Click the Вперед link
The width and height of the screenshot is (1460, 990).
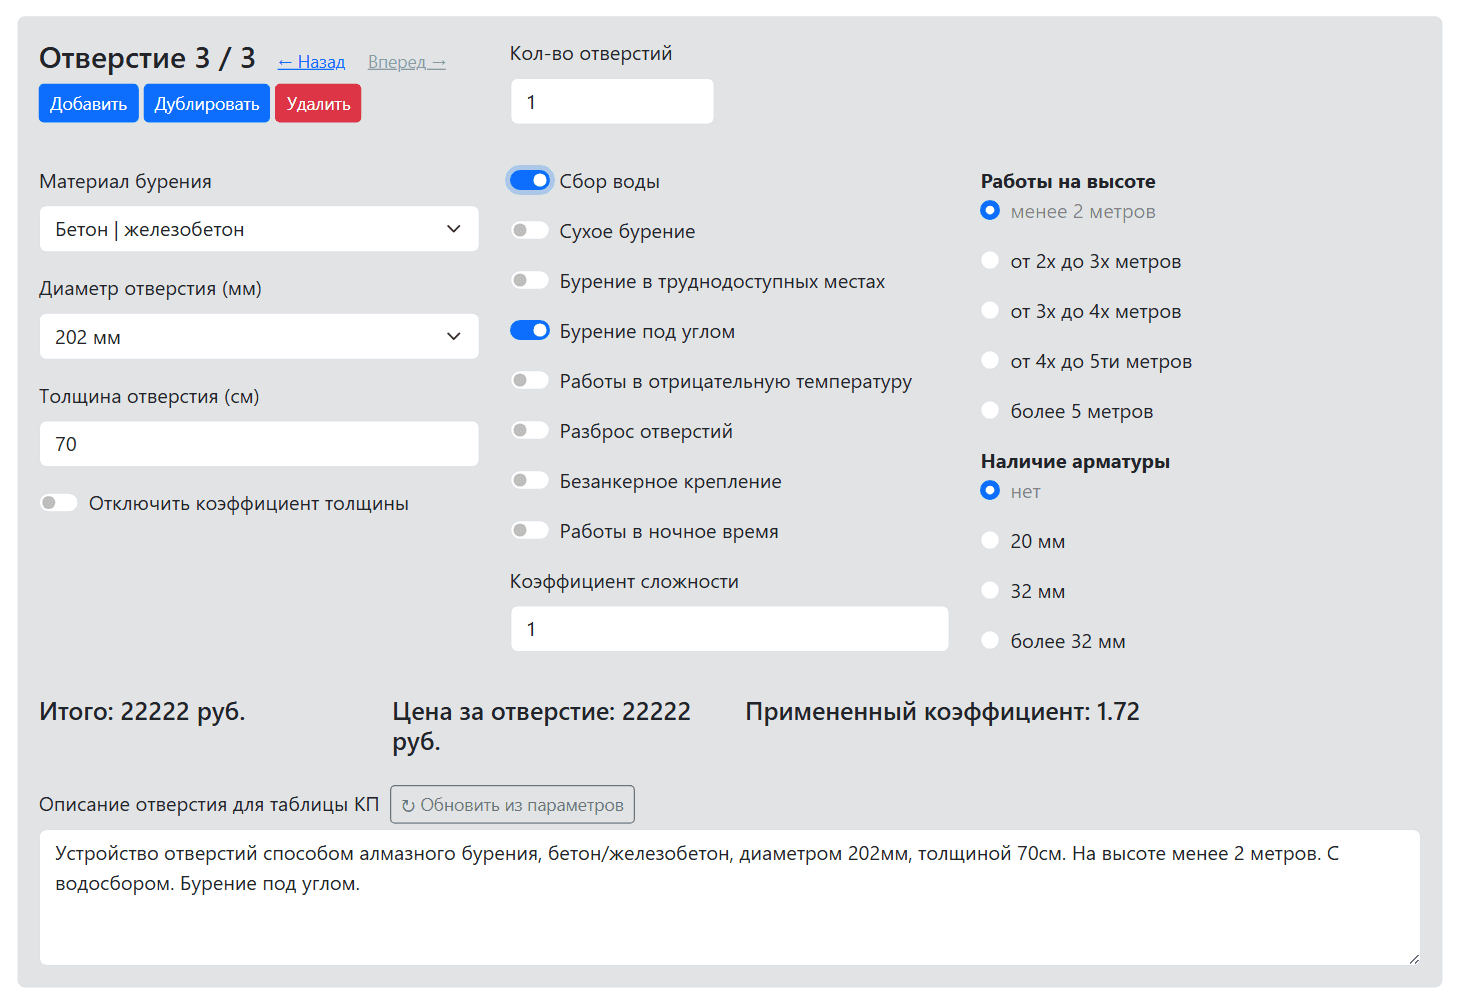pyautogui.click(x=407, y=62)
